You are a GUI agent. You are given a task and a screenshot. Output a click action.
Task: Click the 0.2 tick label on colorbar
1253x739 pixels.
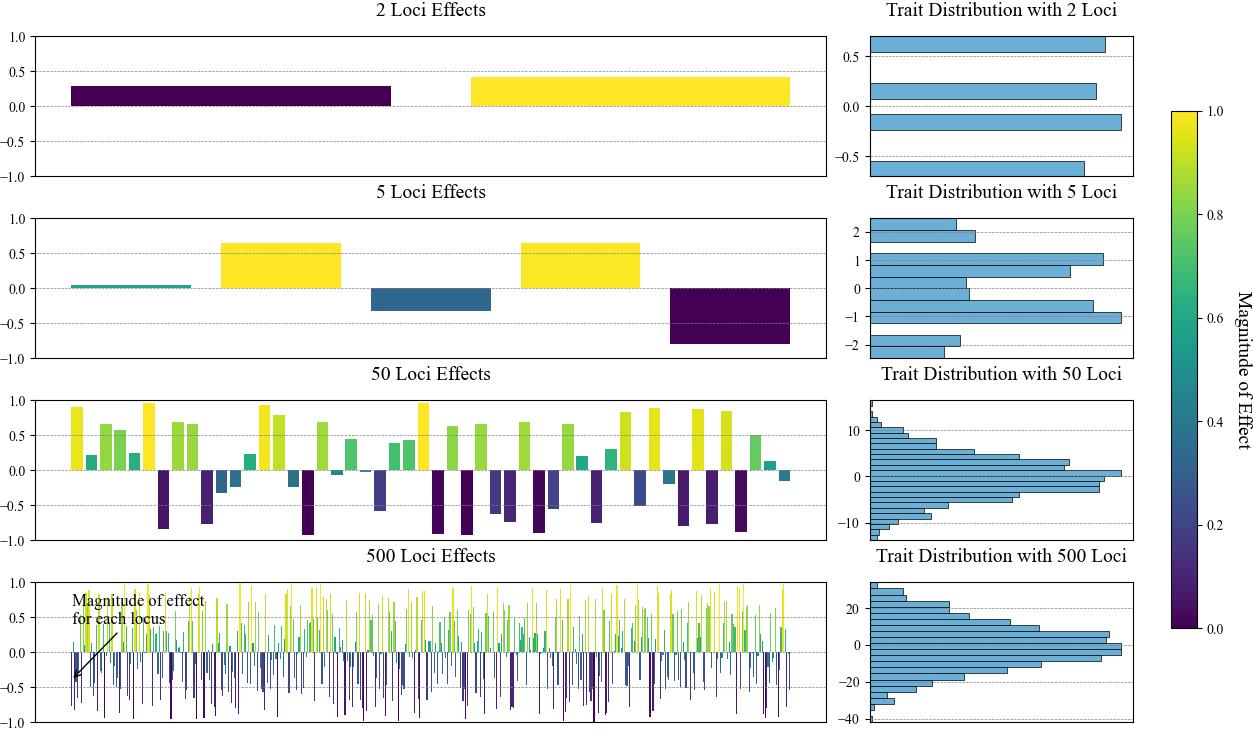pyautogui.click(x=1214, y=525)
